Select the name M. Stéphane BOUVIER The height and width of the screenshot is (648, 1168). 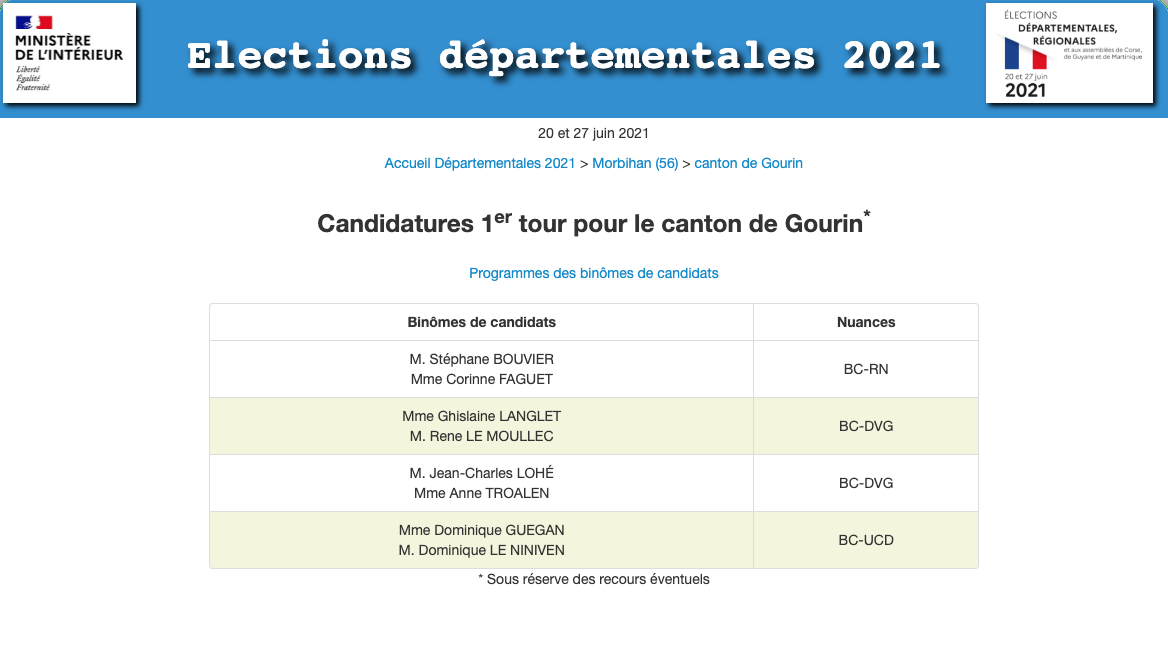(x=482, y=359)
